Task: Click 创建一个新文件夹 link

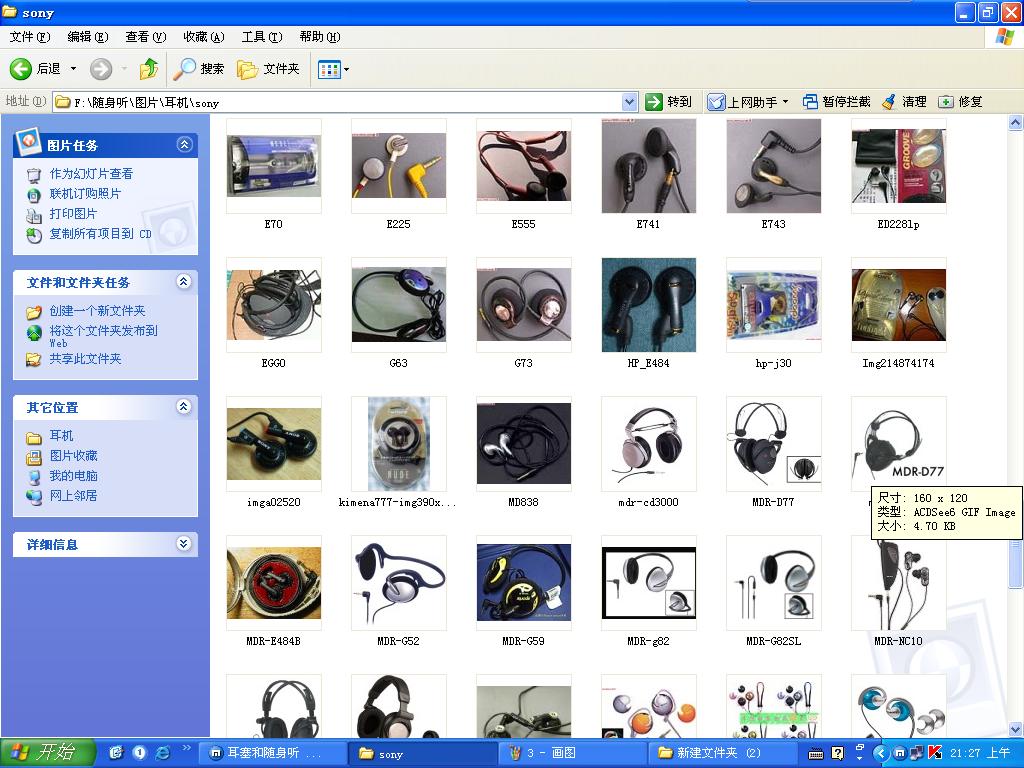Action: click(97, 311)
